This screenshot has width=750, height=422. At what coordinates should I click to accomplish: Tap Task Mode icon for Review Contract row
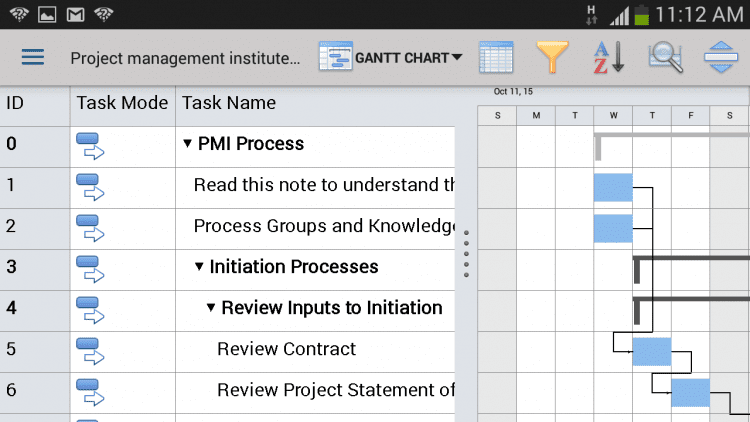click(x=90, y=352)
